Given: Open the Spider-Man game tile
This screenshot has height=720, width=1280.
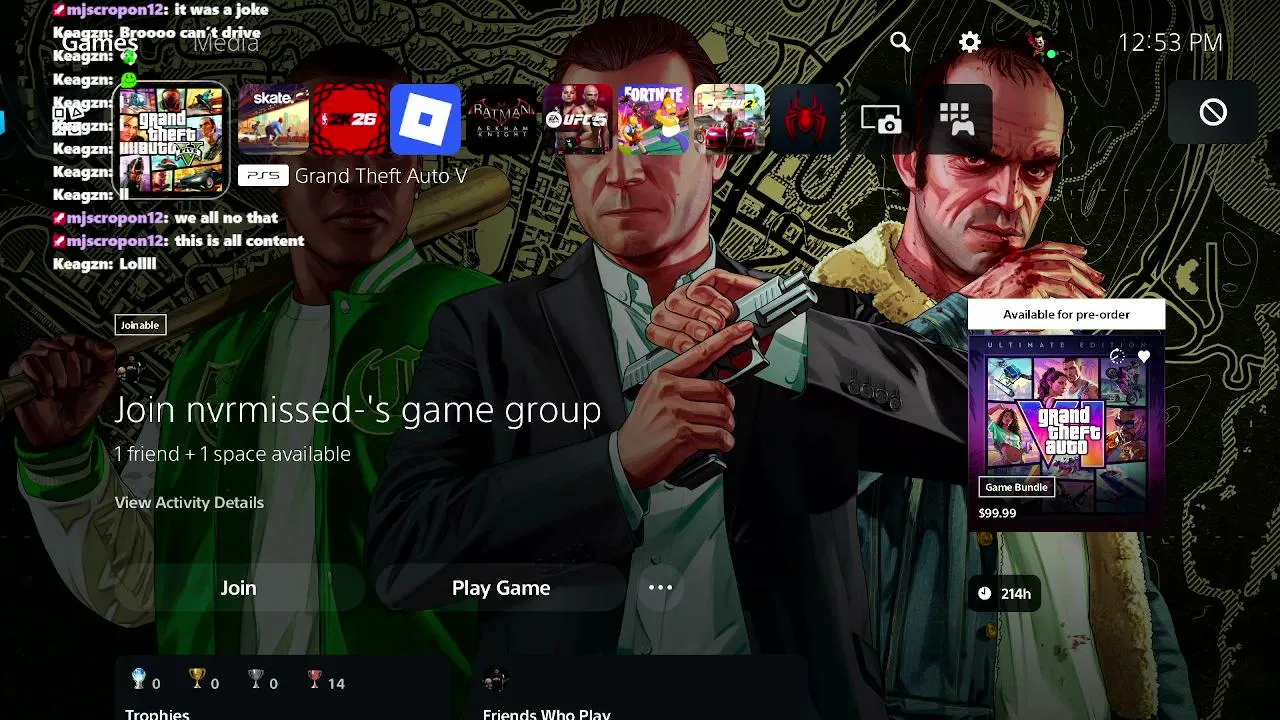Looking at the screenshot, I should click(805, 120).
